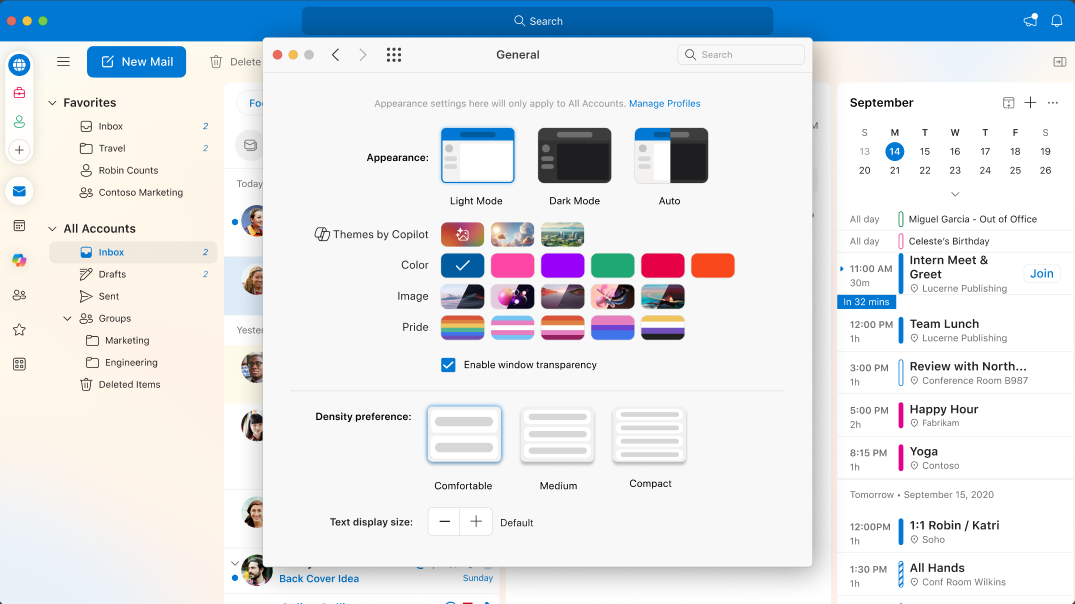Viewport: 1075px width, 604px height.
Task: Pick the green color swatch
Action: click(x=612, y=265)
